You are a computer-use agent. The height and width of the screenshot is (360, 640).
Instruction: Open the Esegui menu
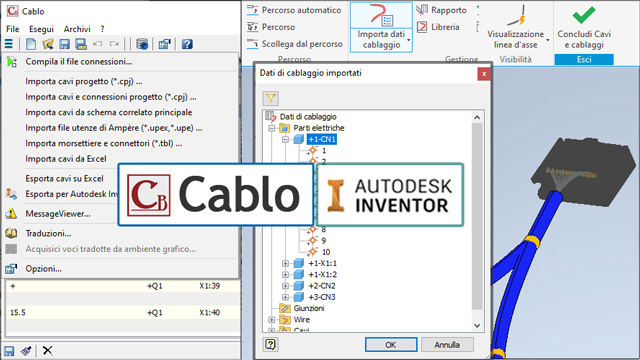point(41,29)
